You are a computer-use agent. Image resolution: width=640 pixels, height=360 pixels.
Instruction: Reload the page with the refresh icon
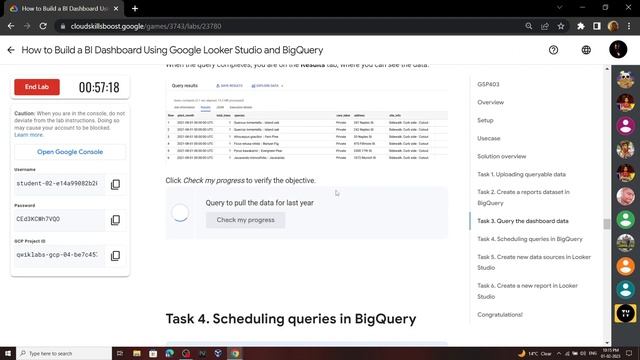pyautogui.click(x=43, y=26)
